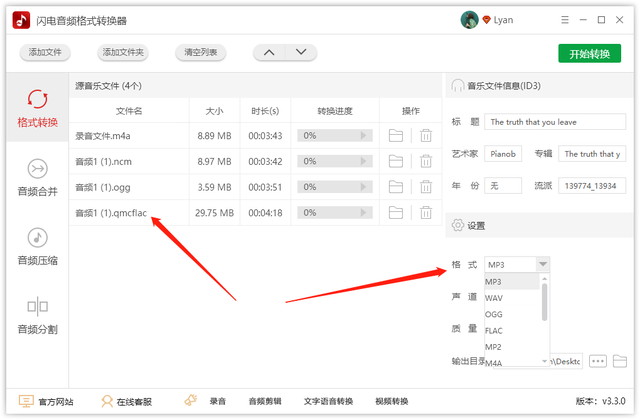This screenshot has width=640, height=420.
Task: Click the format list scrollbar thumb
Action: (544, 302)
